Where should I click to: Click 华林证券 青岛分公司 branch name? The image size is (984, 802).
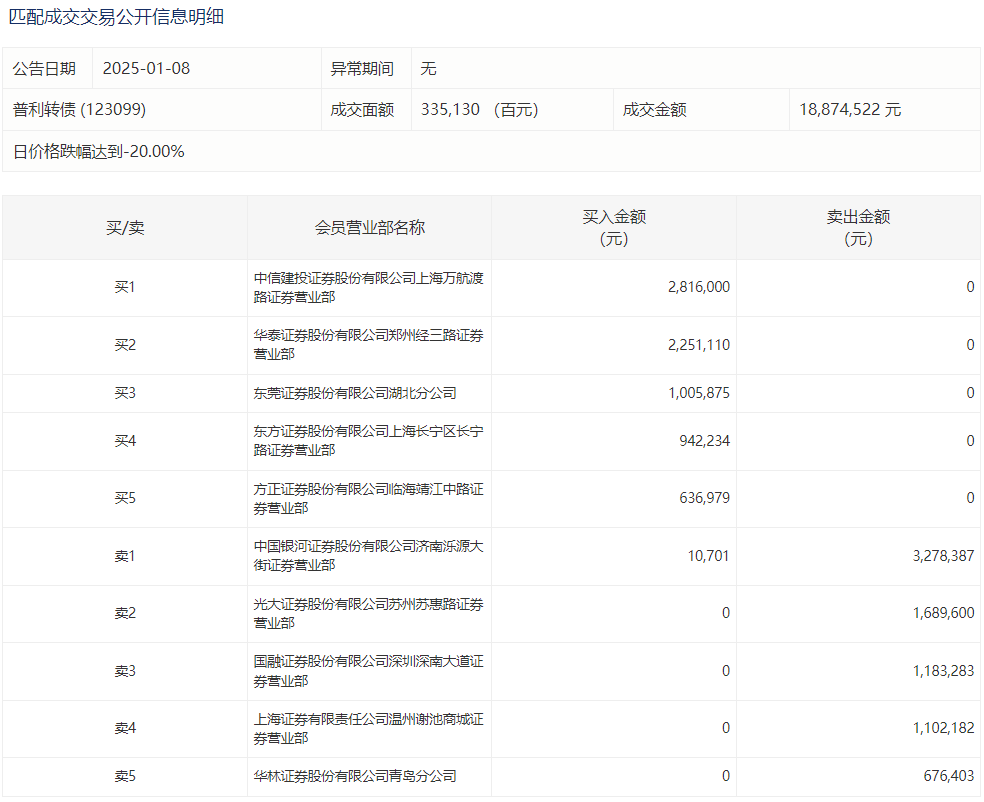coord(355,776)
